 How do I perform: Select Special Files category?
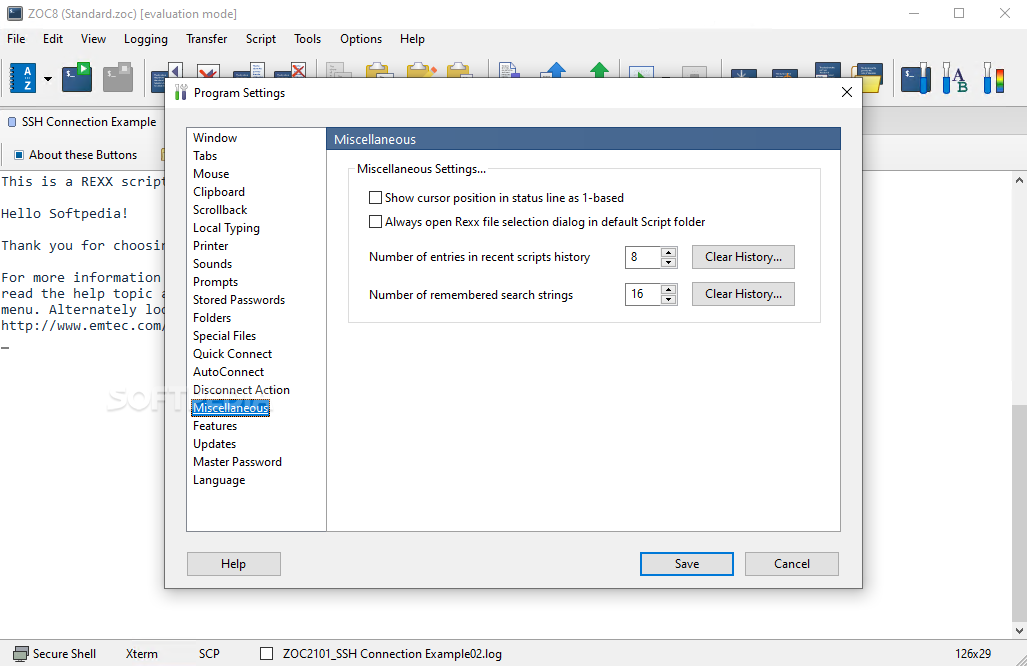pos(224,336)
